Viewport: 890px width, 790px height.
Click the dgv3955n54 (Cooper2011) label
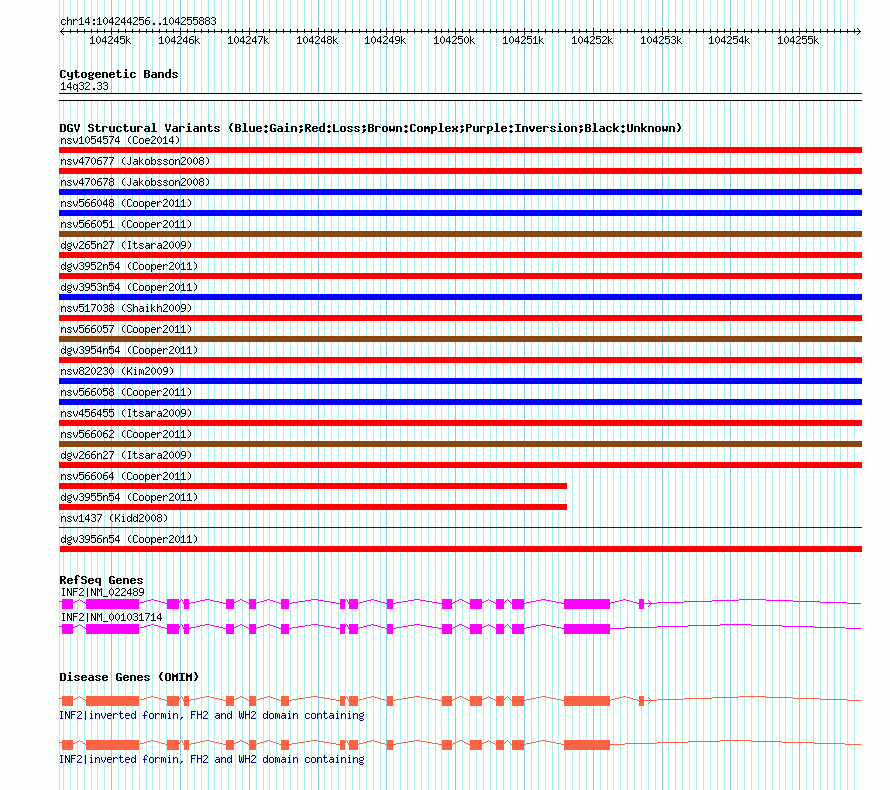pyautogui.click(x=129, y=497)
